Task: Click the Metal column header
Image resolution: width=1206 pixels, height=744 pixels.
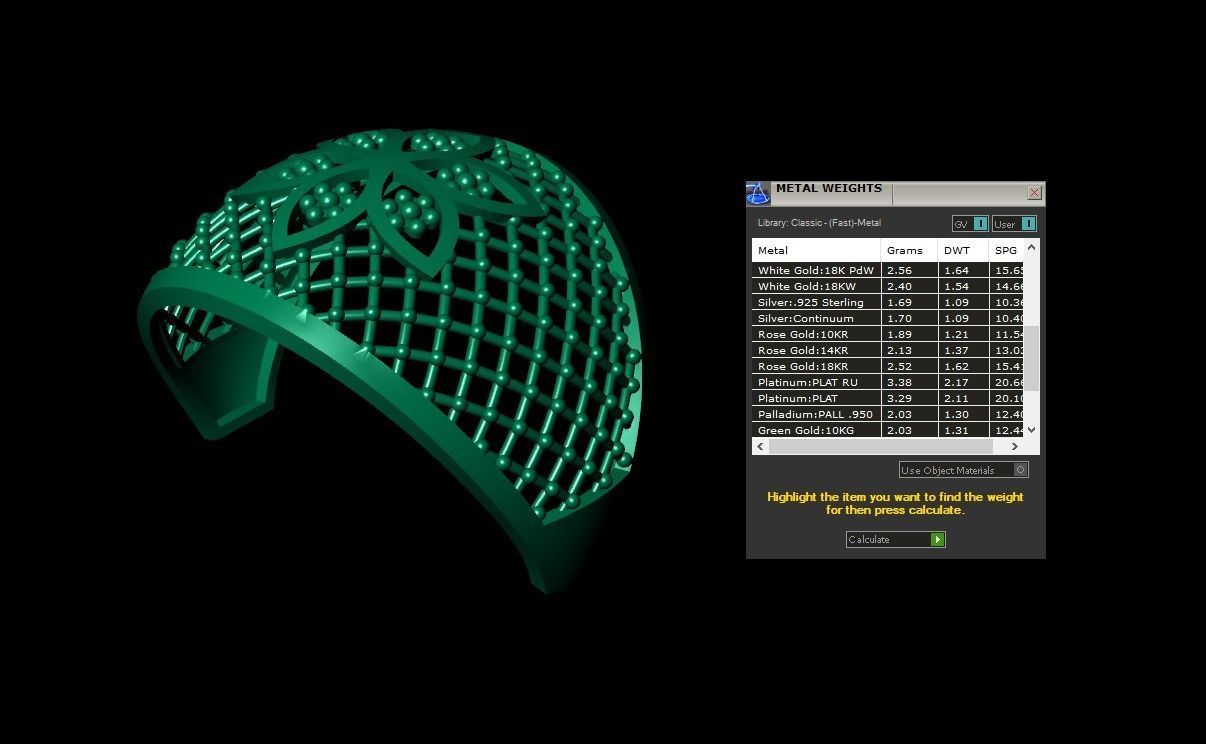Action: [x=816, y=251]
